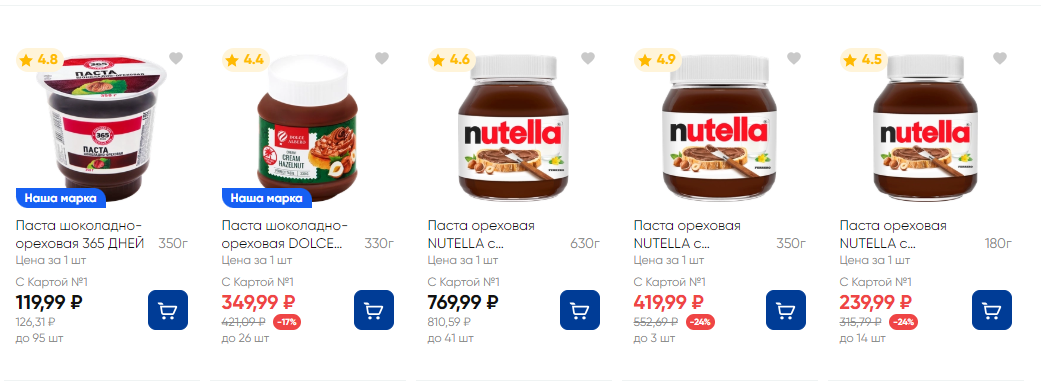View the 365 ДНЕЙ paste product image
The height and width of the screenshot is (390, 1041).
tap(100, 128)
